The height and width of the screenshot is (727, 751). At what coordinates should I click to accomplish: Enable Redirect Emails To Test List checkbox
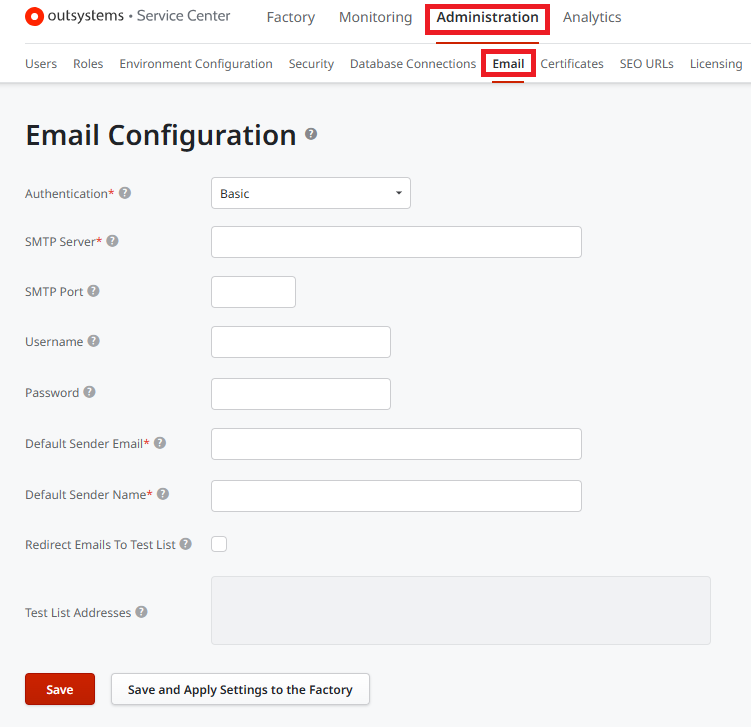tap(219, 544)
